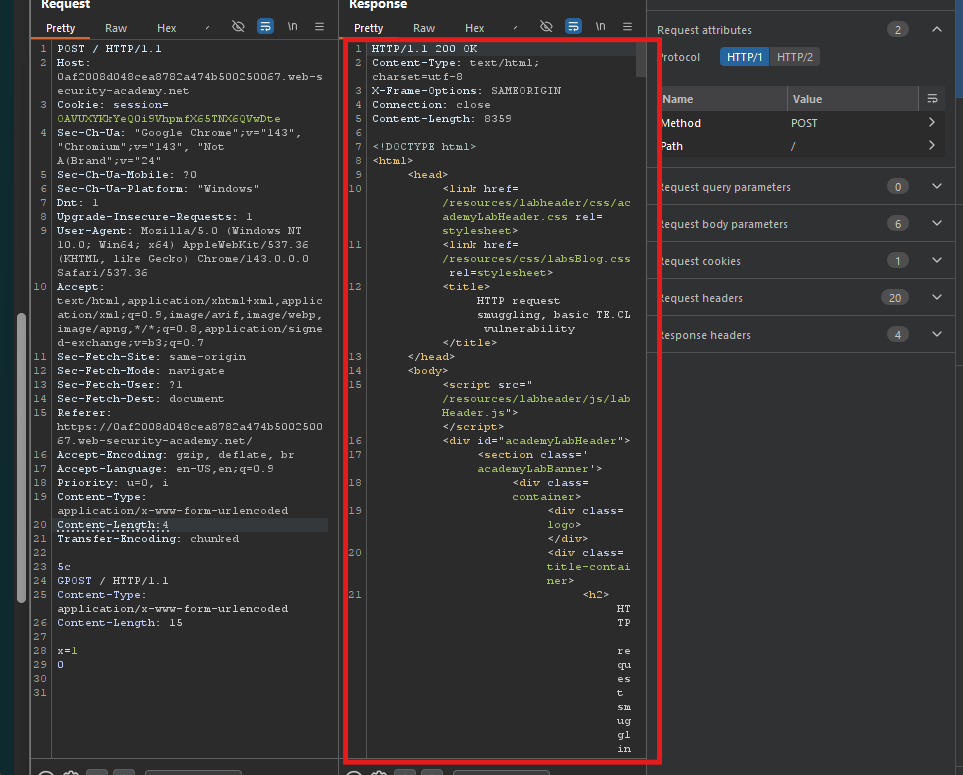Click the column wrap icon beside Value header
Screen dimensions: 963x775
[932, 99]
